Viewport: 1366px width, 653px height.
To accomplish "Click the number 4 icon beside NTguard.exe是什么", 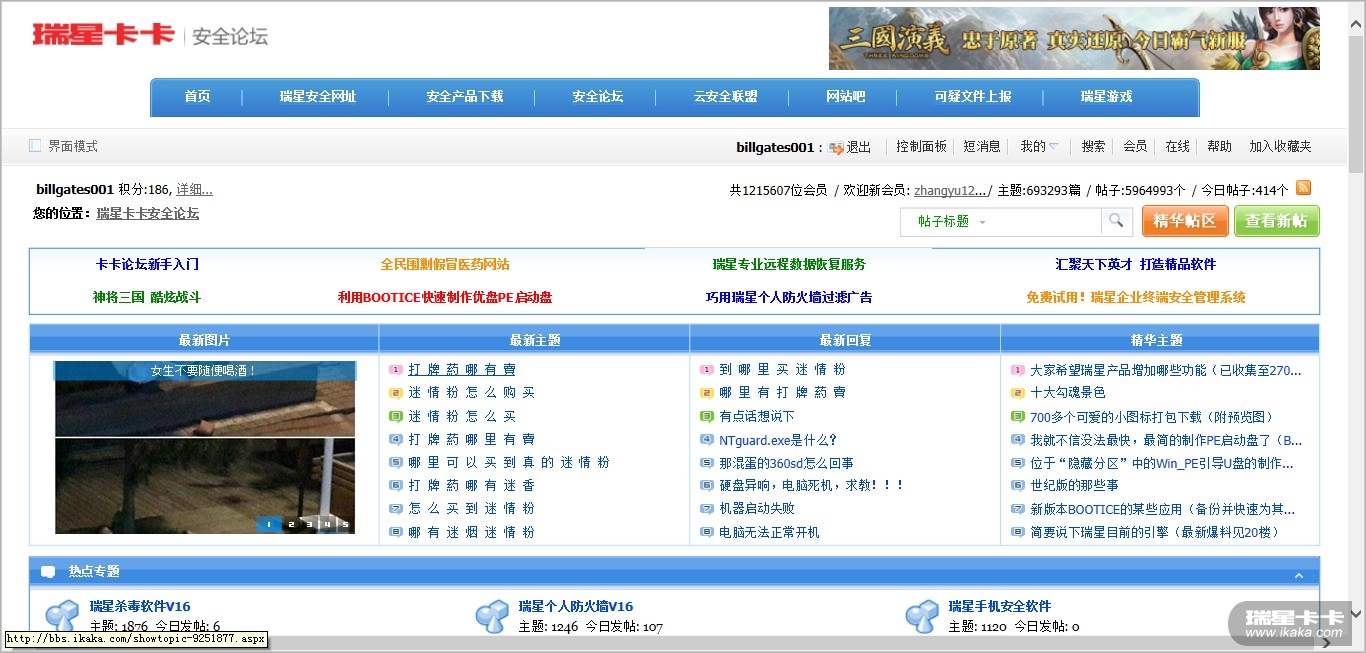I will click(707, 440).
